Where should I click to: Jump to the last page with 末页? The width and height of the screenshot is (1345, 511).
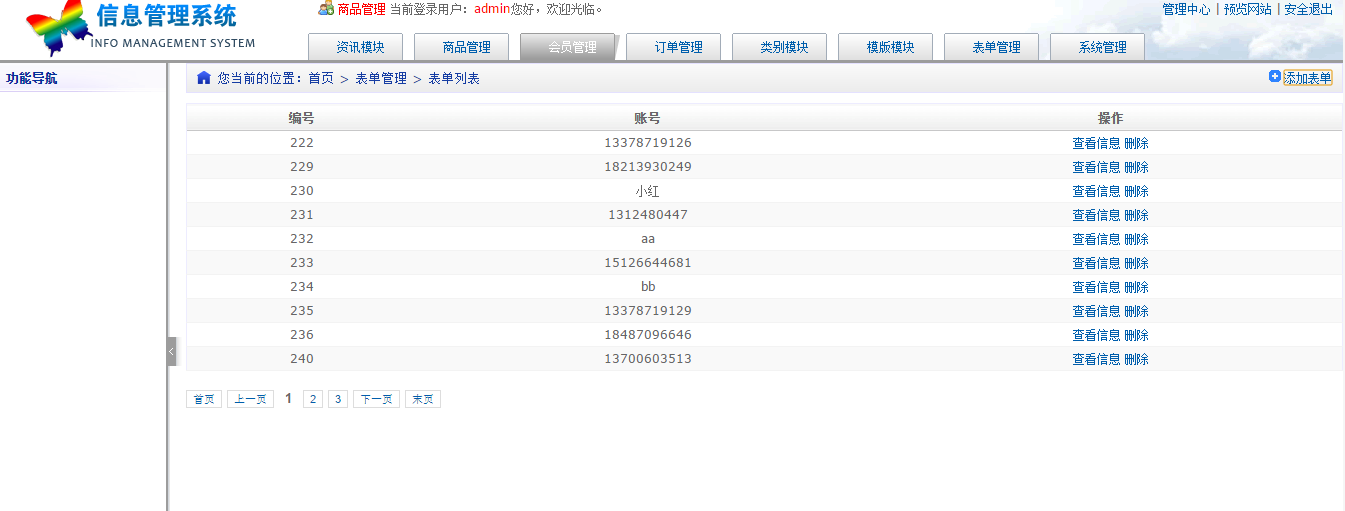click(422, 399)
